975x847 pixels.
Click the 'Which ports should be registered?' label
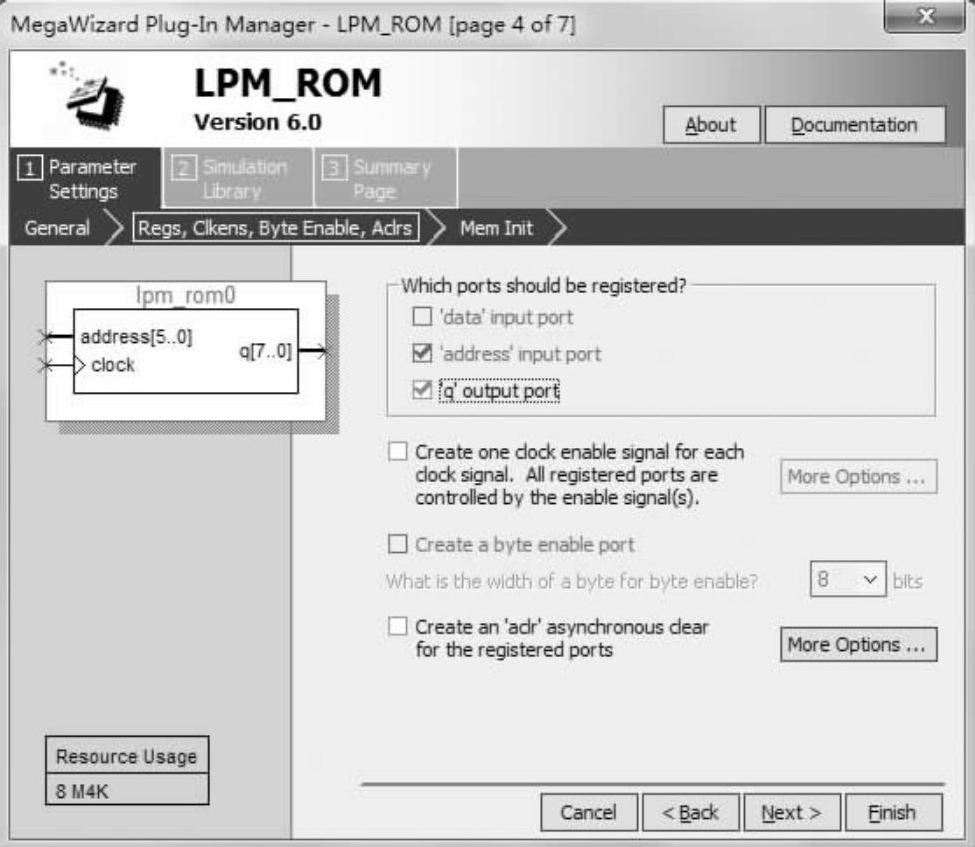543,285
